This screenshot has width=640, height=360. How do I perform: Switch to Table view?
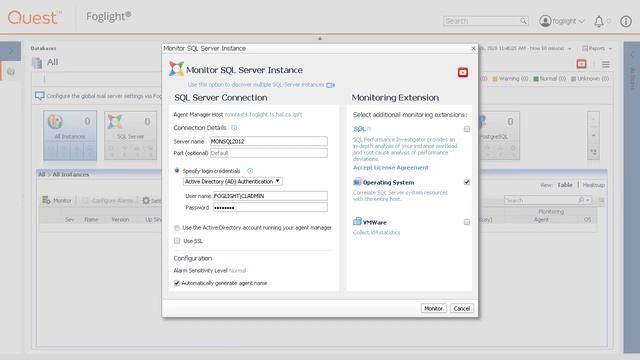point(565,185)
